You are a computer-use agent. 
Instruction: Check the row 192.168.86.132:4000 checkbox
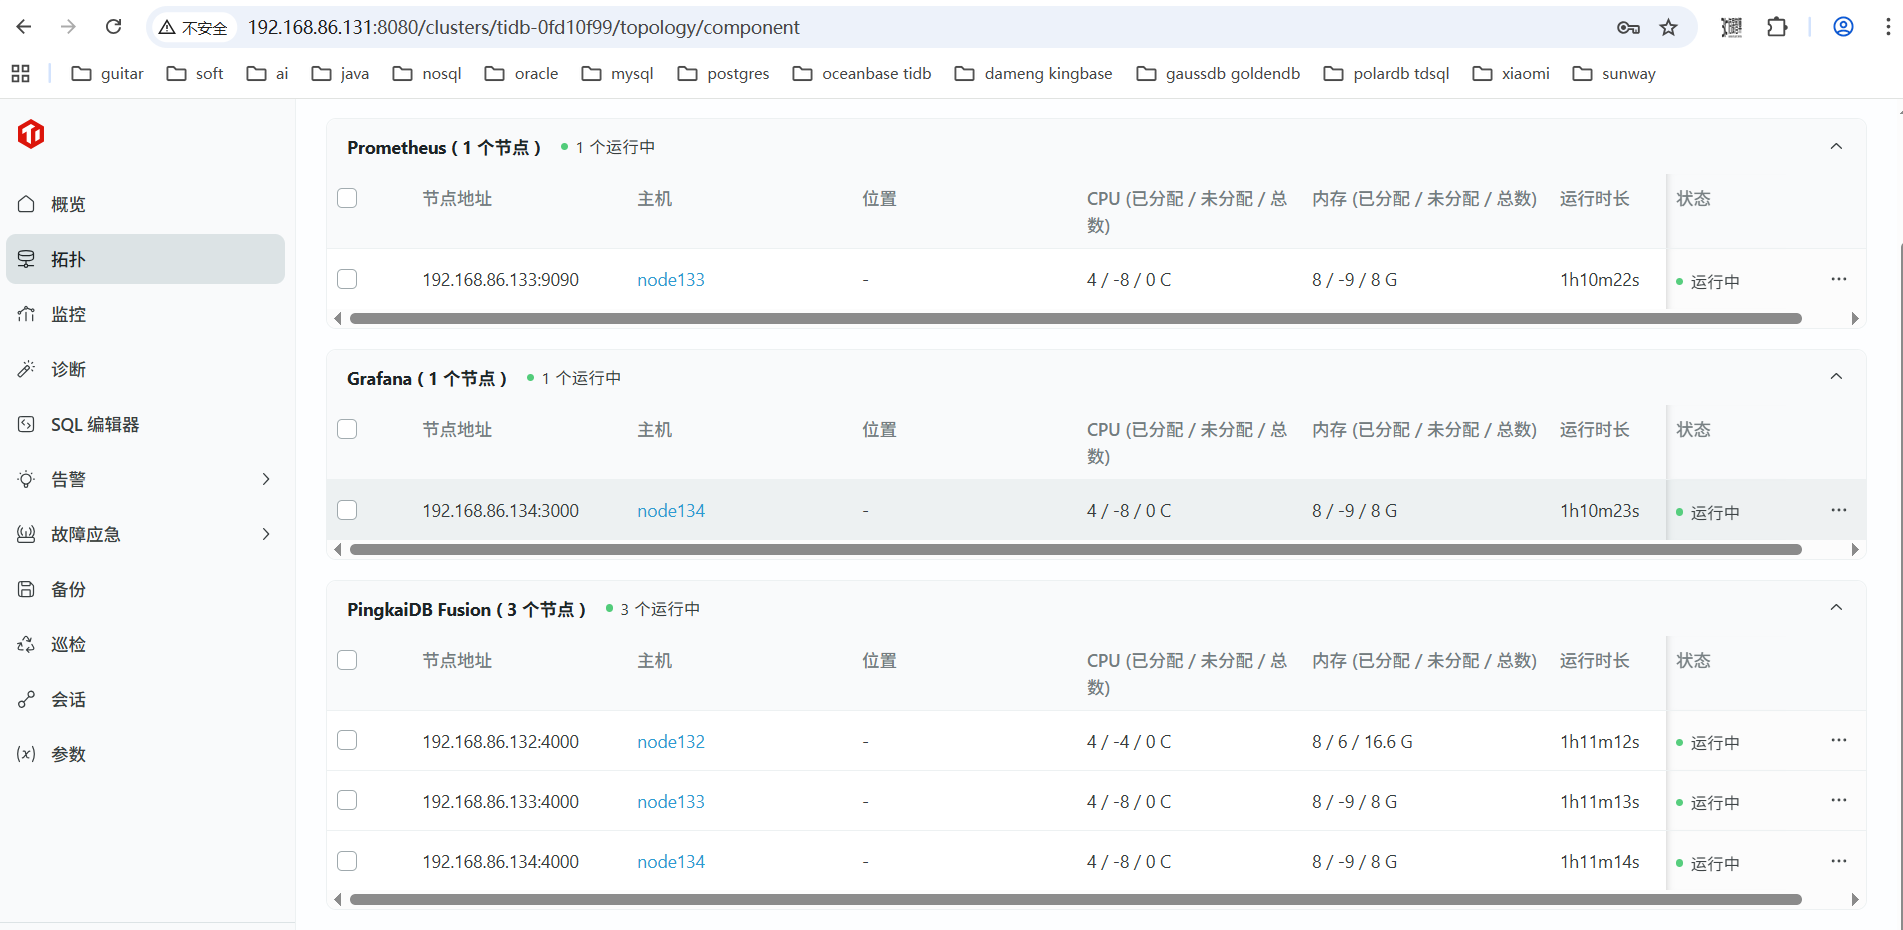(x=347, y=740)
